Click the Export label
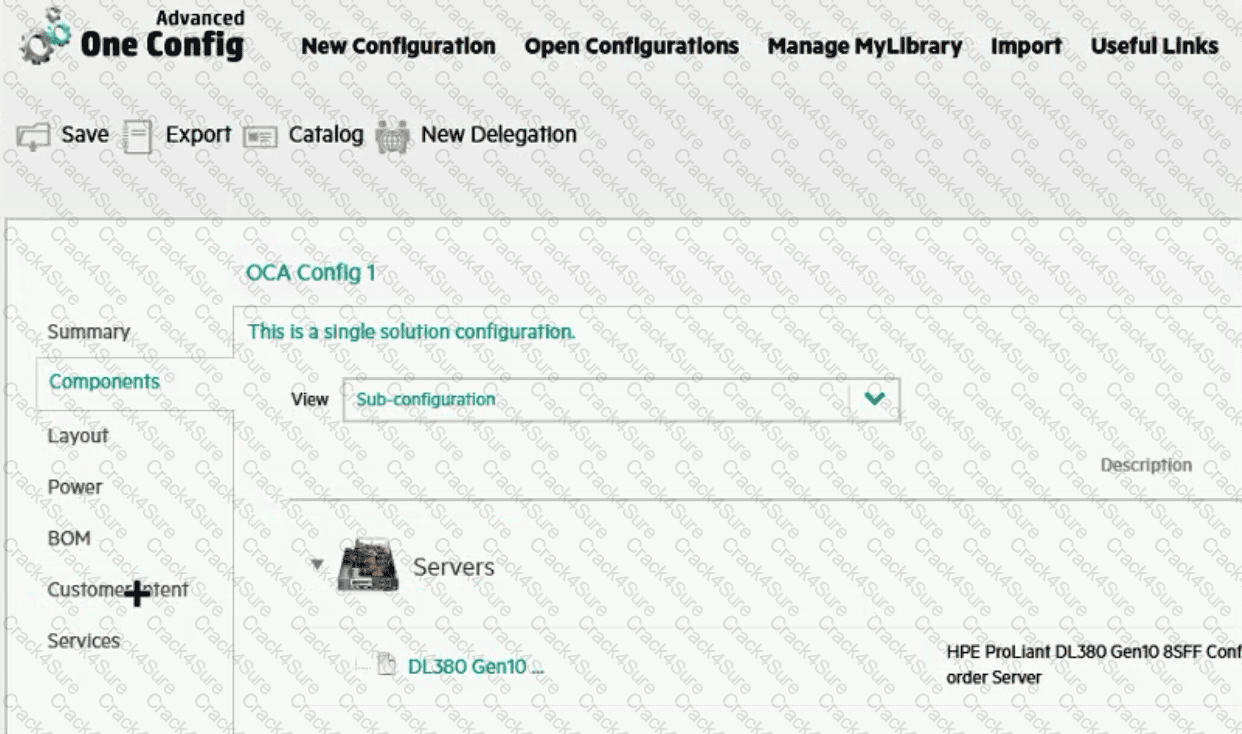Screen dimensions: 1242x734 click(198, 134)
